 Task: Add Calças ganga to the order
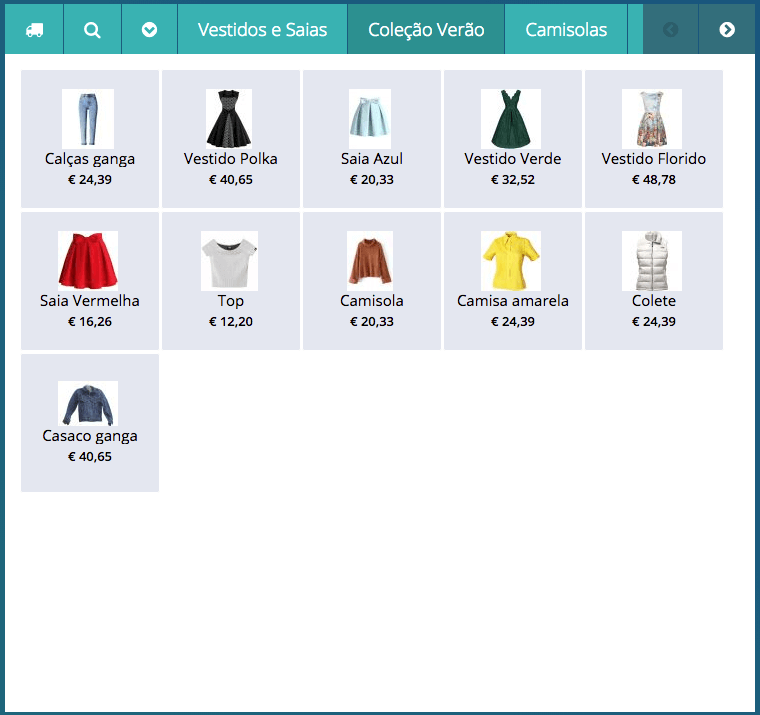[90, 139]
